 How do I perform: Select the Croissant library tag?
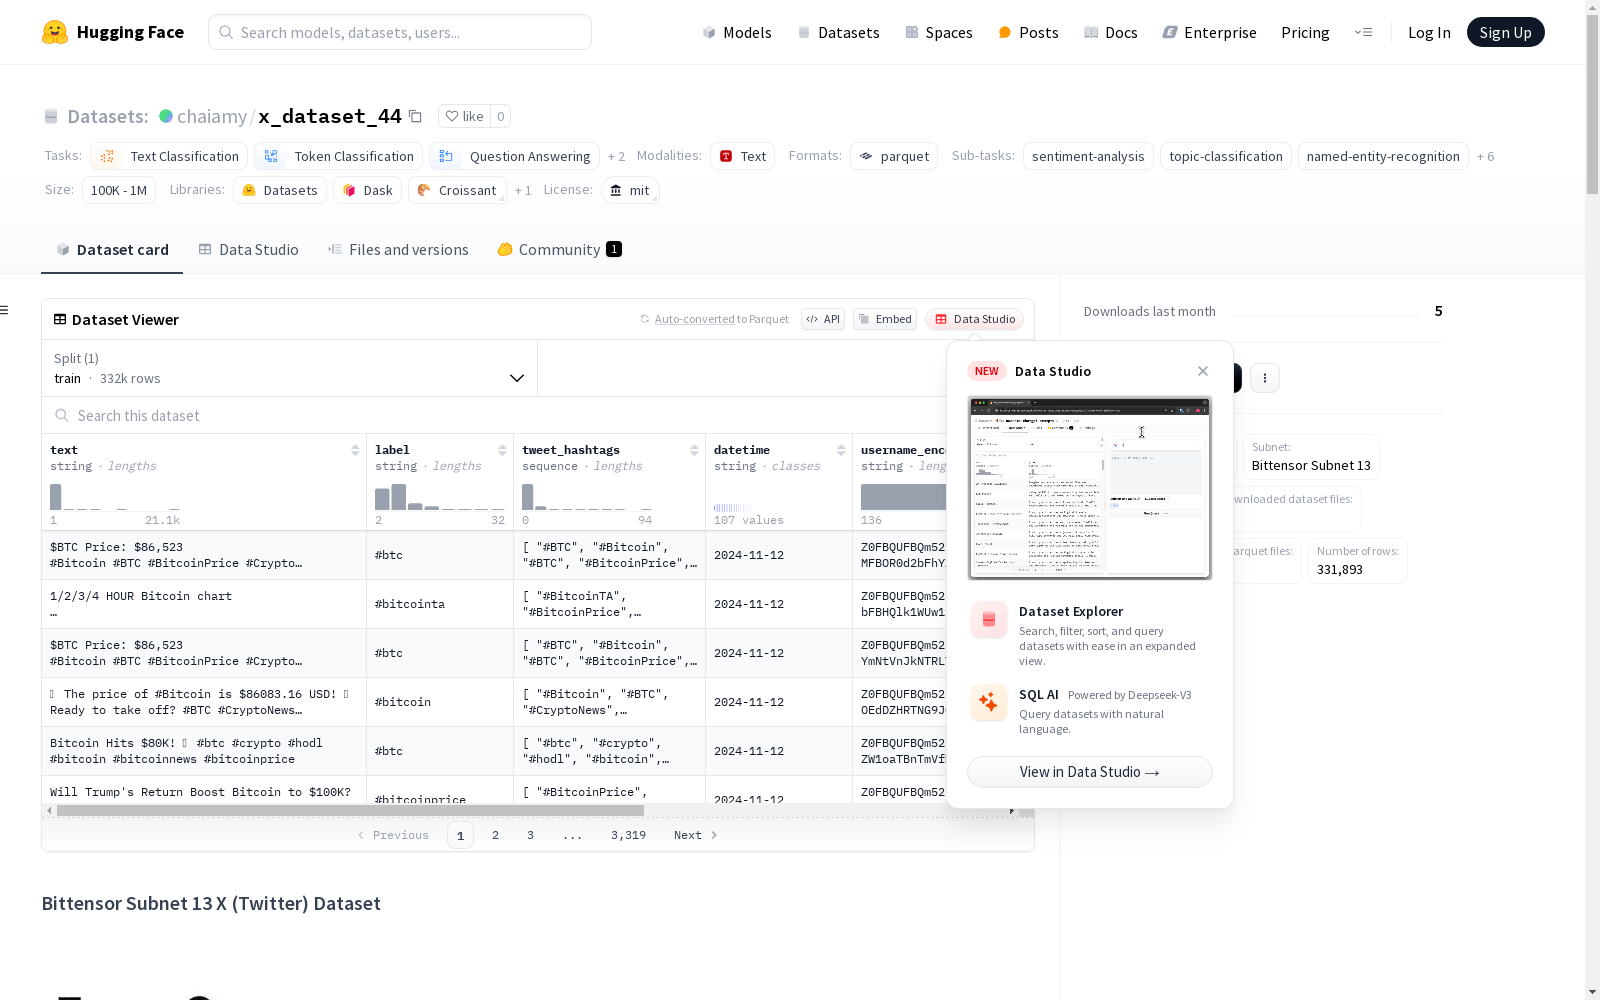click(457, 190)
